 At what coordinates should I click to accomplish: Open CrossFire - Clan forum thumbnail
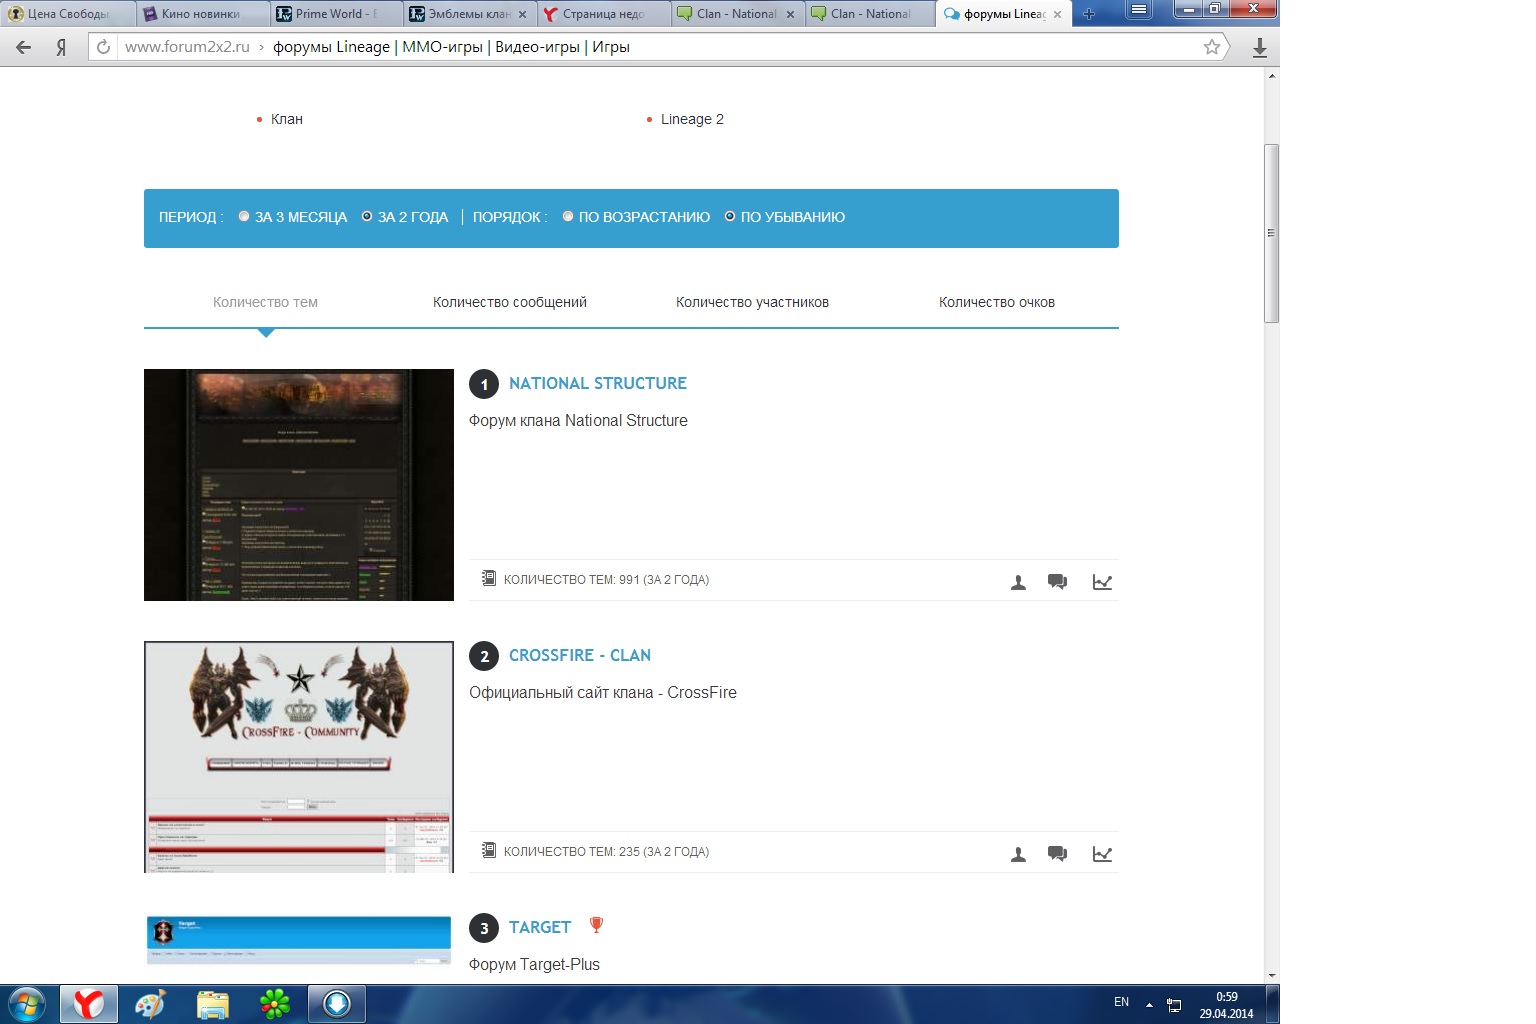tap(299, 757)
